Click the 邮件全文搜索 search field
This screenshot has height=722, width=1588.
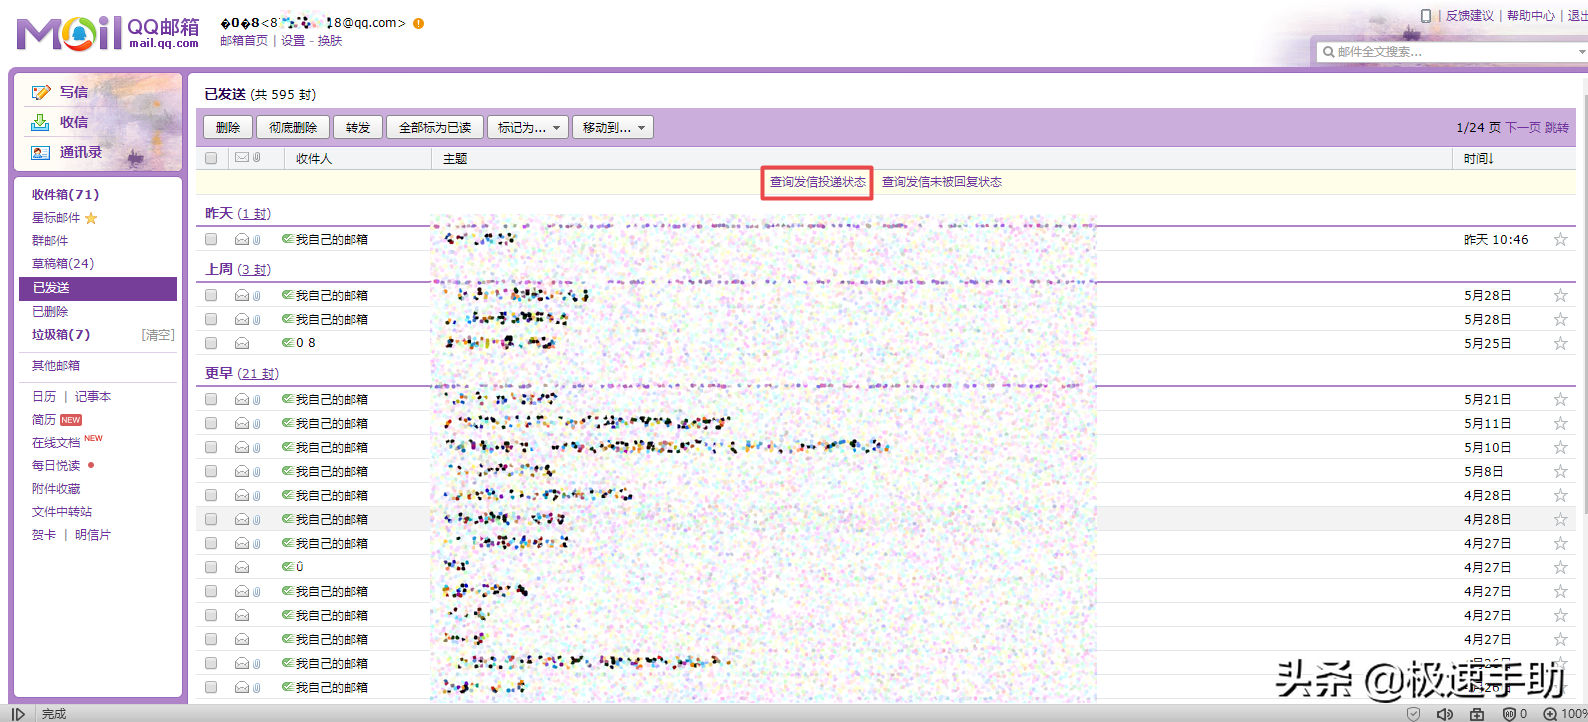tap(1450, 51)
